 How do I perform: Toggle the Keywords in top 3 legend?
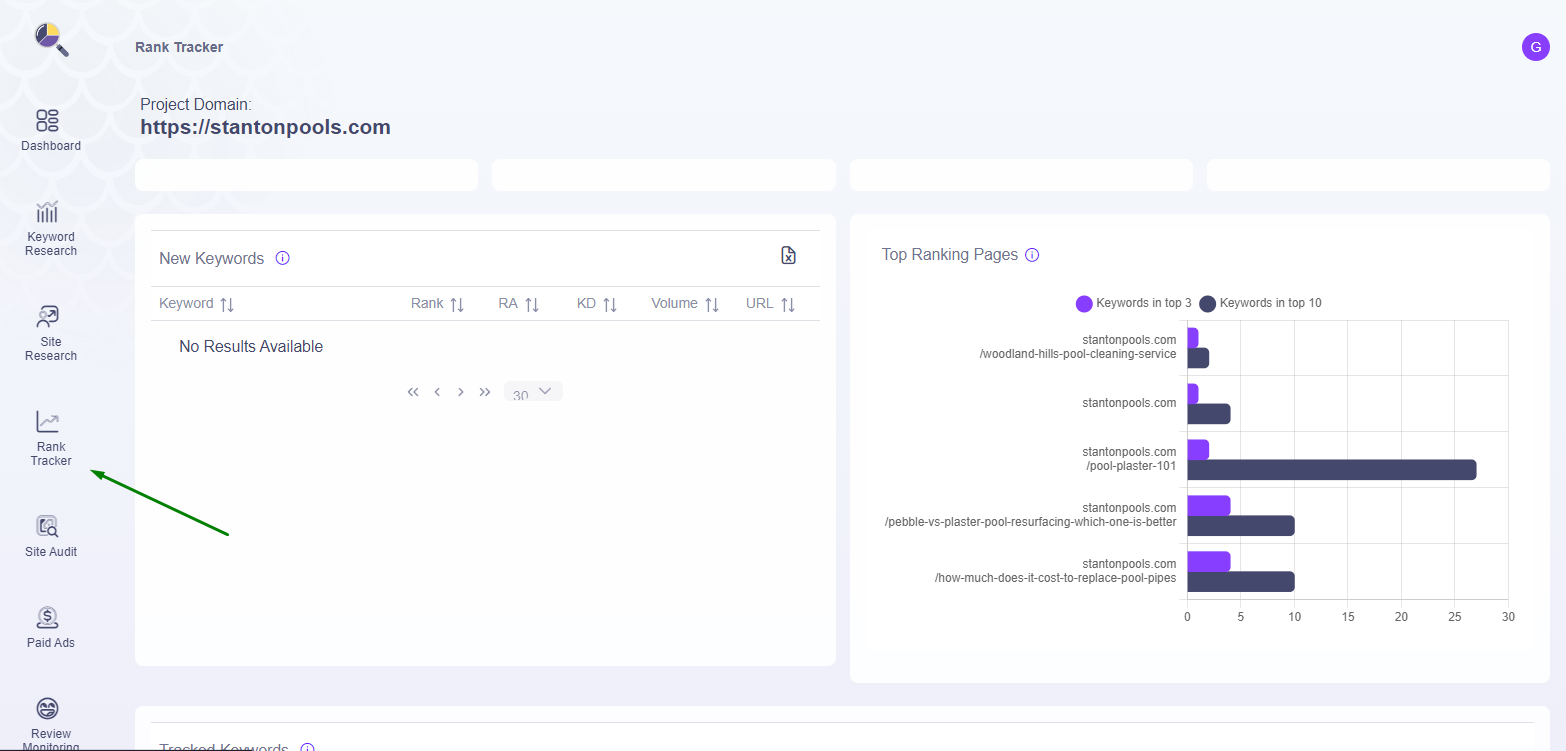pyautogui.click(x=1132, y=302)
